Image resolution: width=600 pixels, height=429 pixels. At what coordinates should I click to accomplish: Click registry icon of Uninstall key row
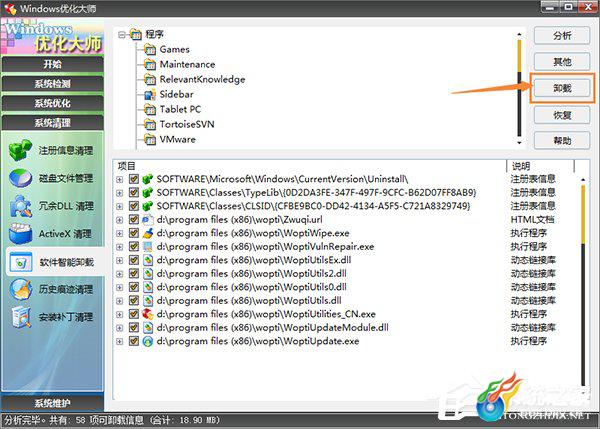click(x=148, y=179)
